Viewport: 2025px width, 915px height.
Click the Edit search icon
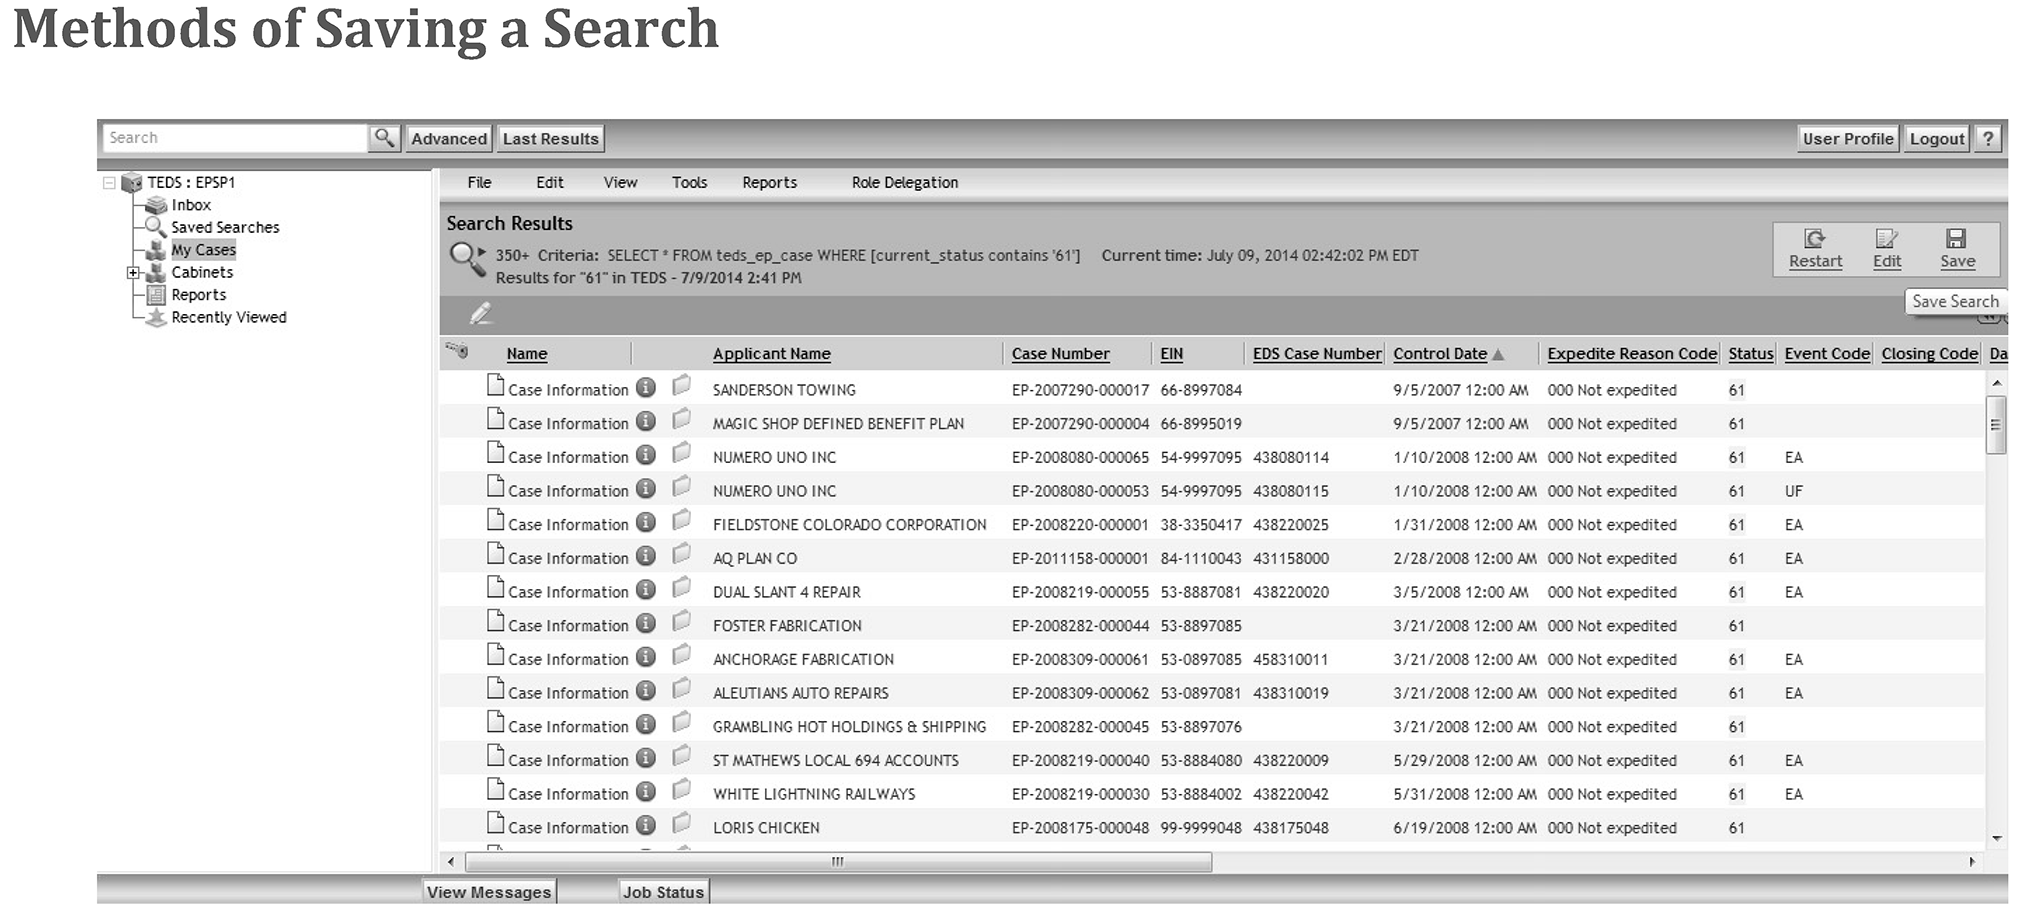click(x=1886, y=239)
